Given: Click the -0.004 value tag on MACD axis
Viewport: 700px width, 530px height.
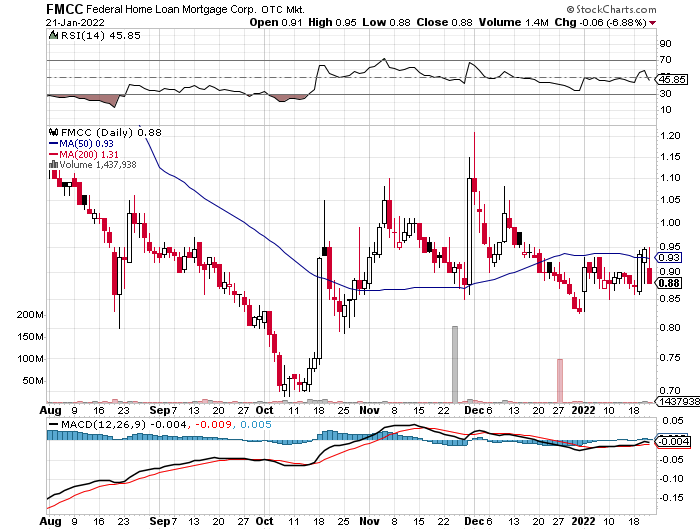Looking at the screenshot, I should [x=673, y=442].
